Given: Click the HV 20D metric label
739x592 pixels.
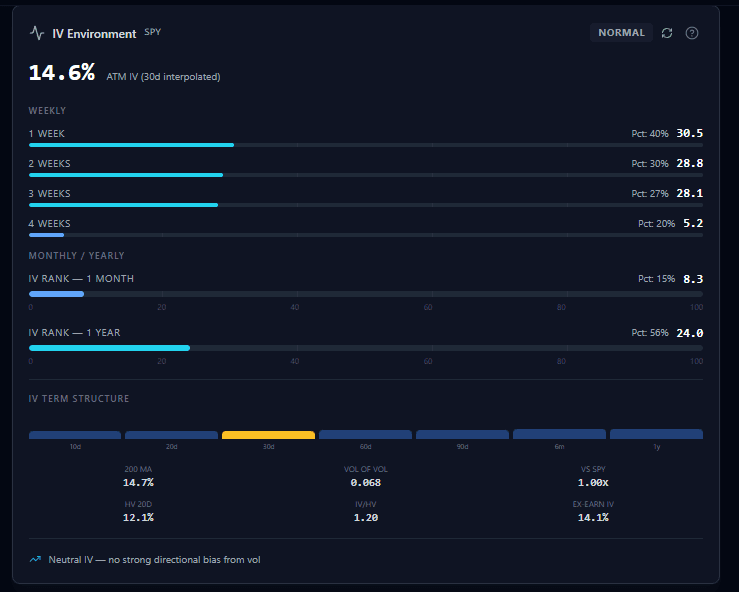Looking at the screenshot, I should point(138,504).
